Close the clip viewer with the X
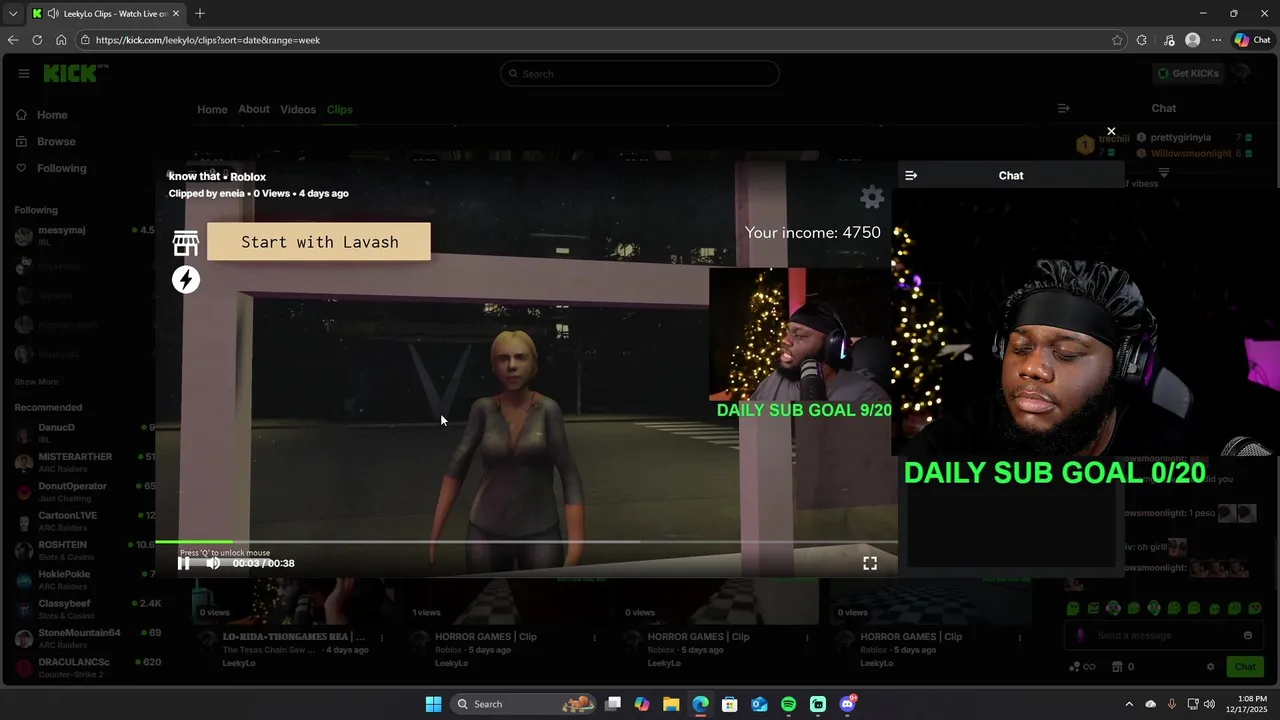 1111,131
